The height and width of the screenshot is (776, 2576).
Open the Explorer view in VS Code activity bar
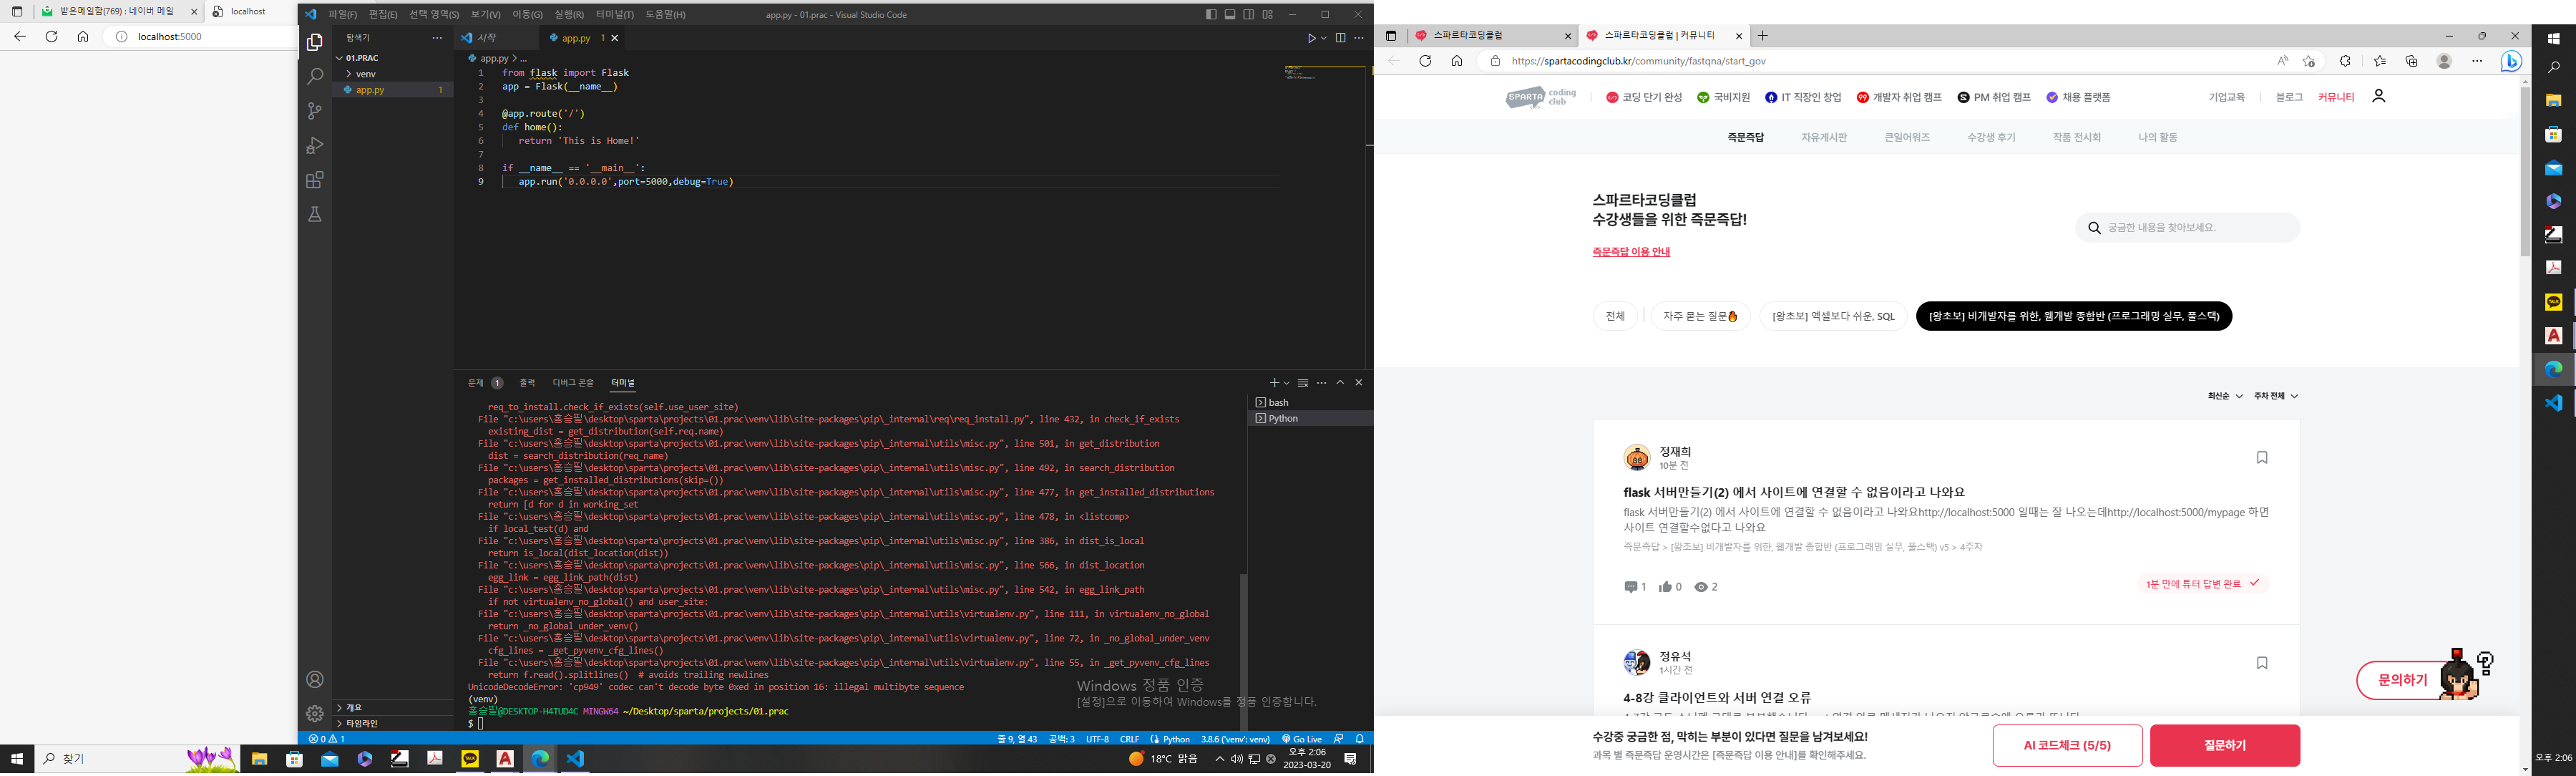(315, 42)
